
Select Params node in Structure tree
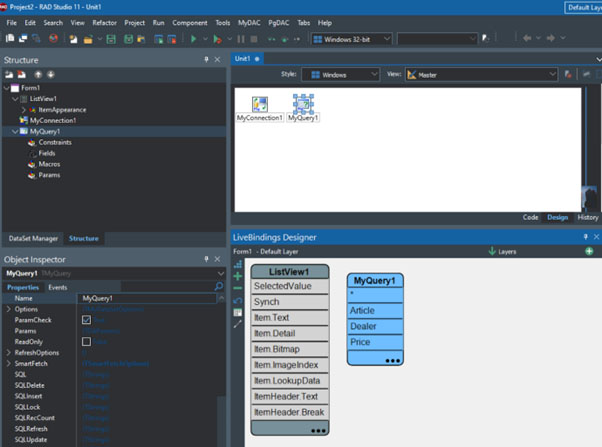tap(49, 175)
